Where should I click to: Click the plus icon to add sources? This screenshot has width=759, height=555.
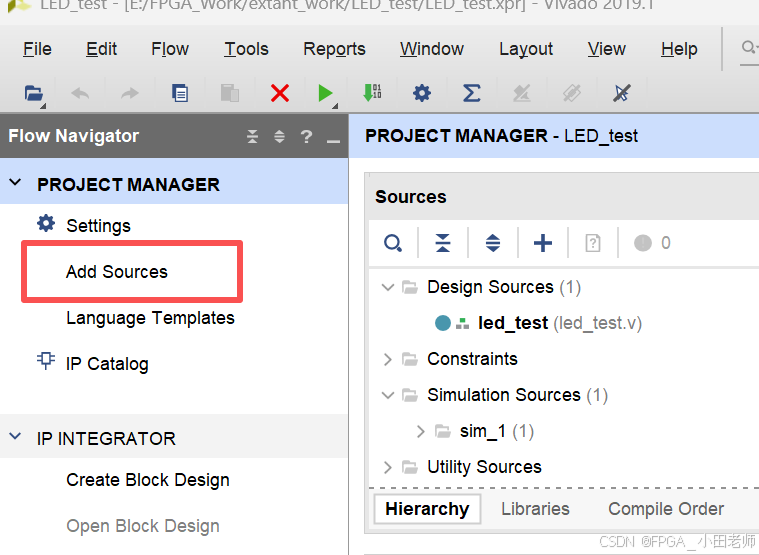coord(543,243)
